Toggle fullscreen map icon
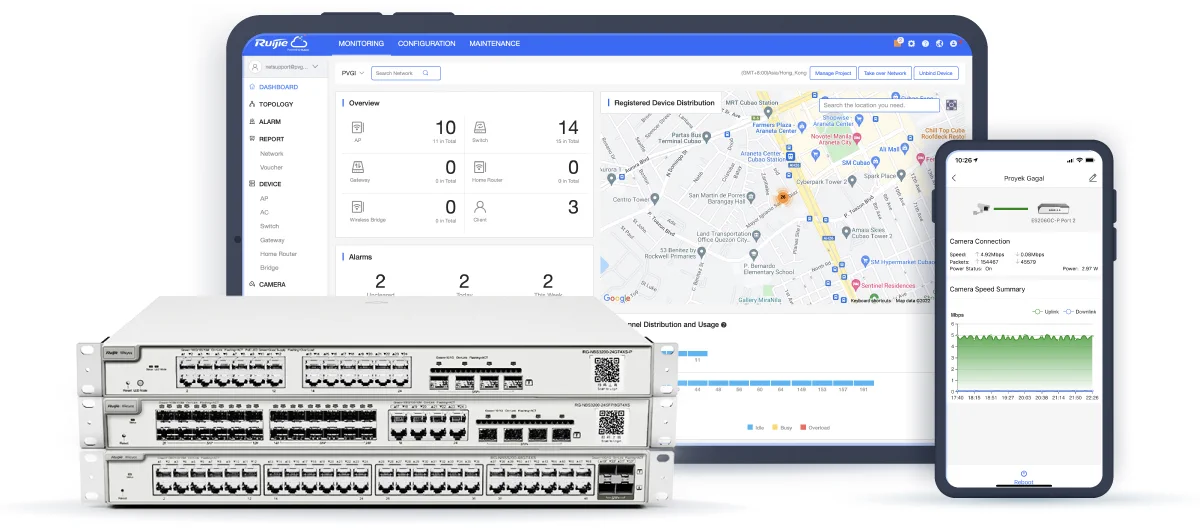The image size is (1200, 529). 951,104
